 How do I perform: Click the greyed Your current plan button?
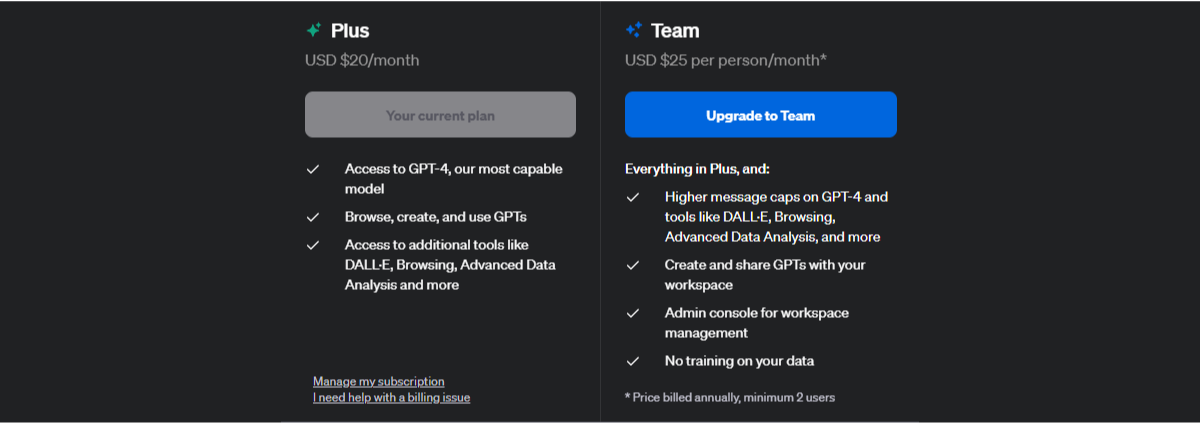(440, 115)
